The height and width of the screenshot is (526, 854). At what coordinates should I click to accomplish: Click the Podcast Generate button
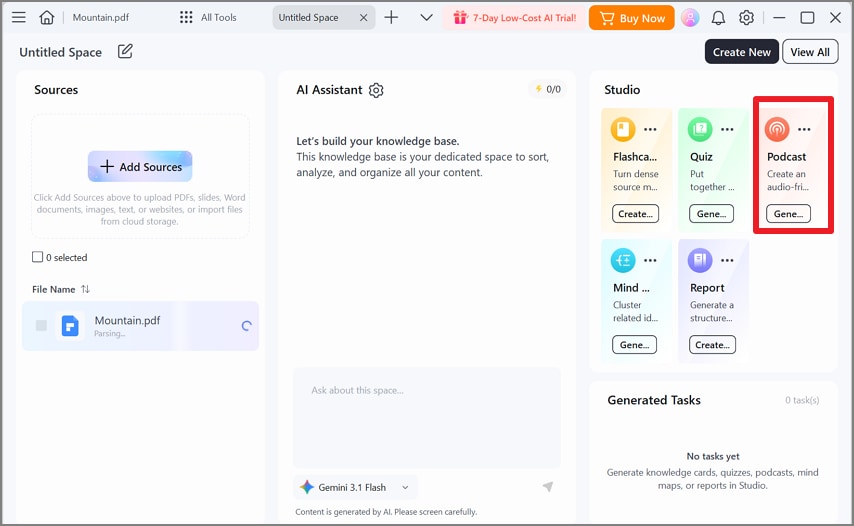(x=788, y=213)
